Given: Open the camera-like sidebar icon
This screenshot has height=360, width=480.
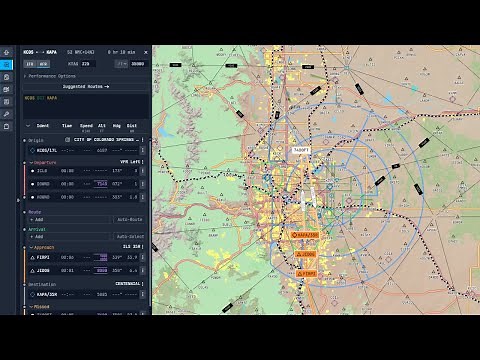Looking at the screenshot, I should pos(6,90).
